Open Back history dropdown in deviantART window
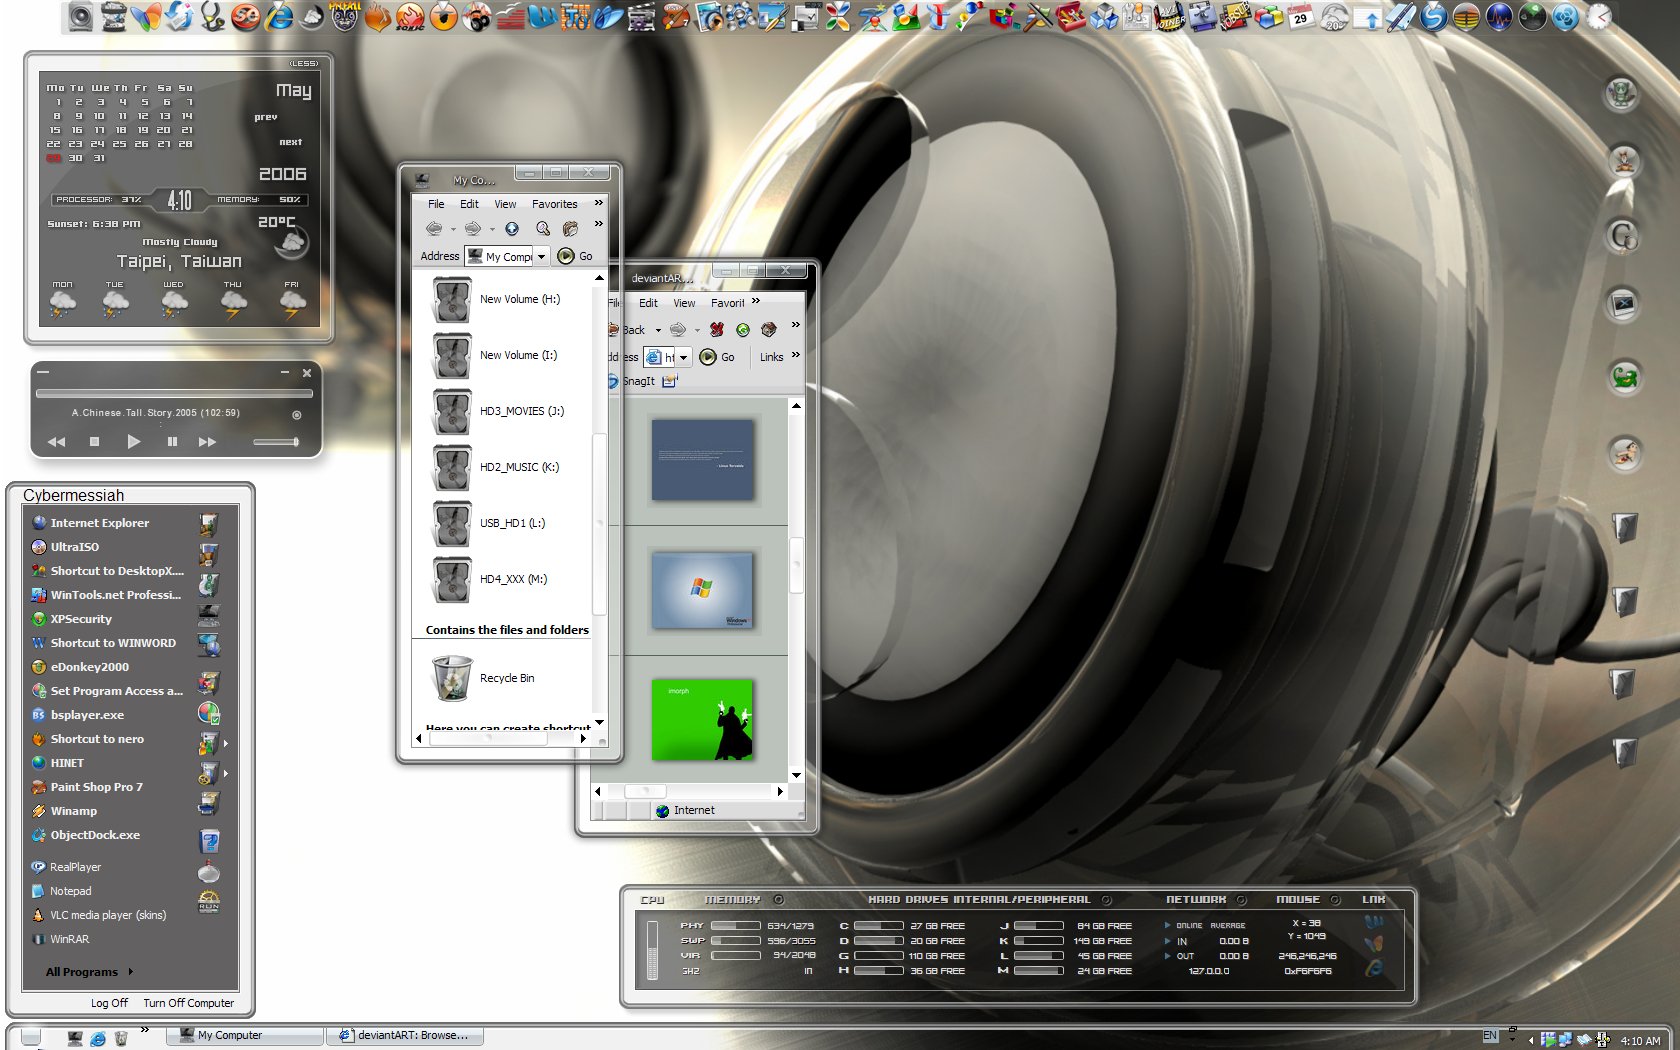1680x1050 pixels. click(x=658, y=330)
